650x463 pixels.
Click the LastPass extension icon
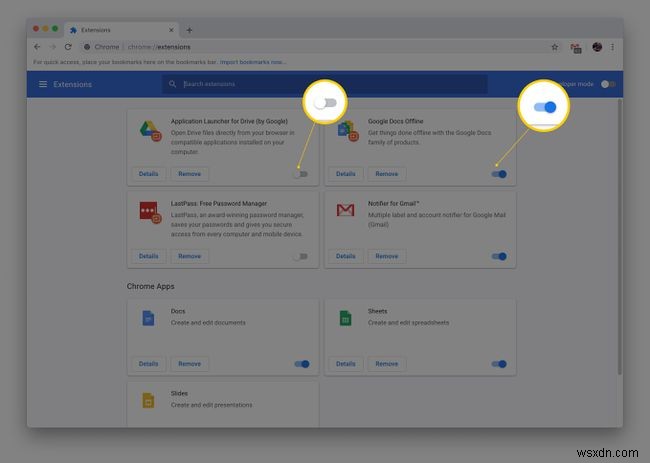[150, 213]
